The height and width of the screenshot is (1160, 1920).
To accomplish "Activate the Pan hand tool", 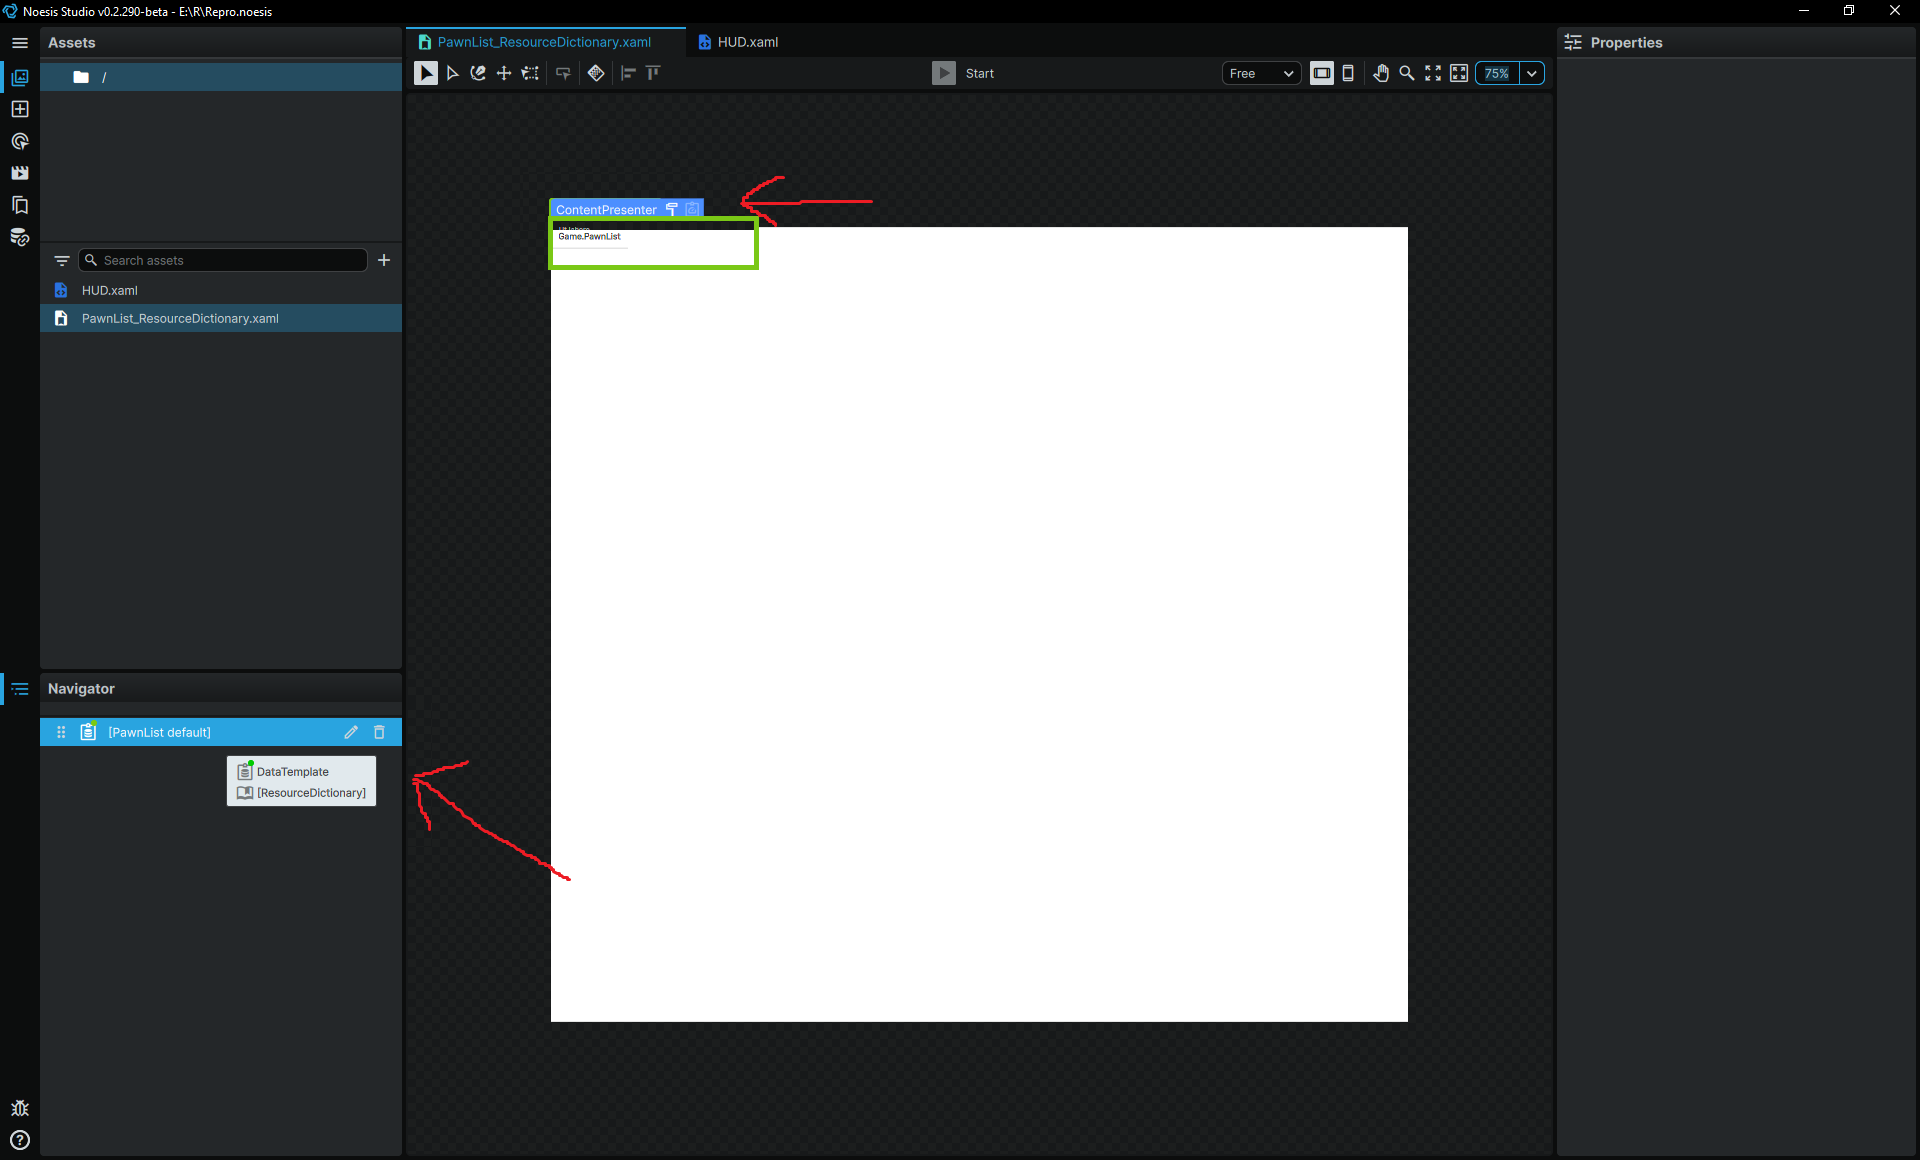I will pos(1381,73).
